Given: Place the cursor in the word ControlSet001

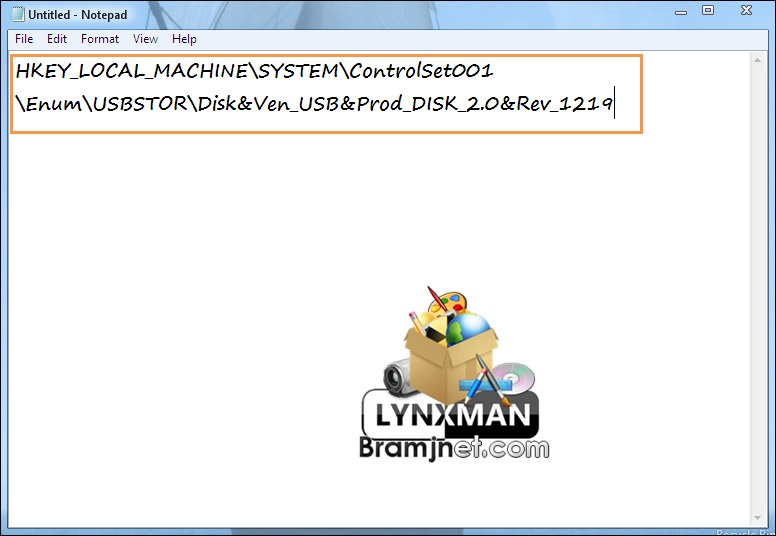Looking at the screenshot, I should point(421,71).
